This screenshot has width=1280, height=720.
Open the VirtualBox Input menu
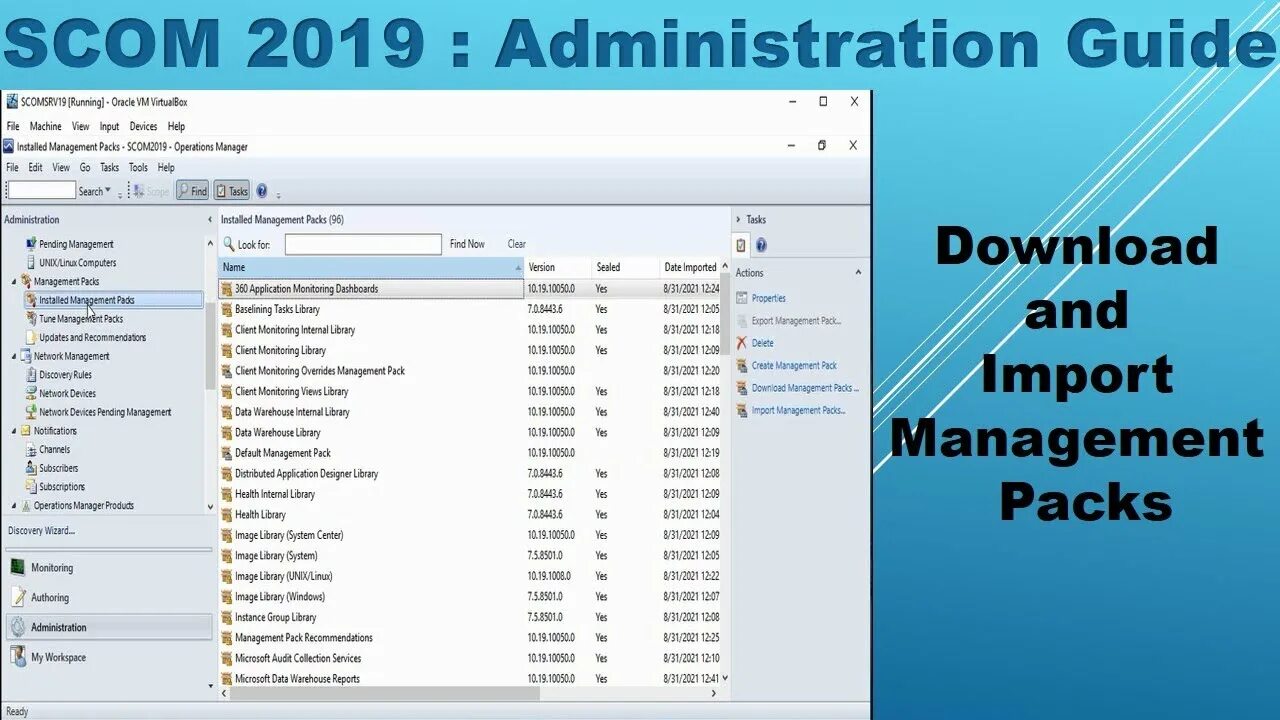(109, 127)
